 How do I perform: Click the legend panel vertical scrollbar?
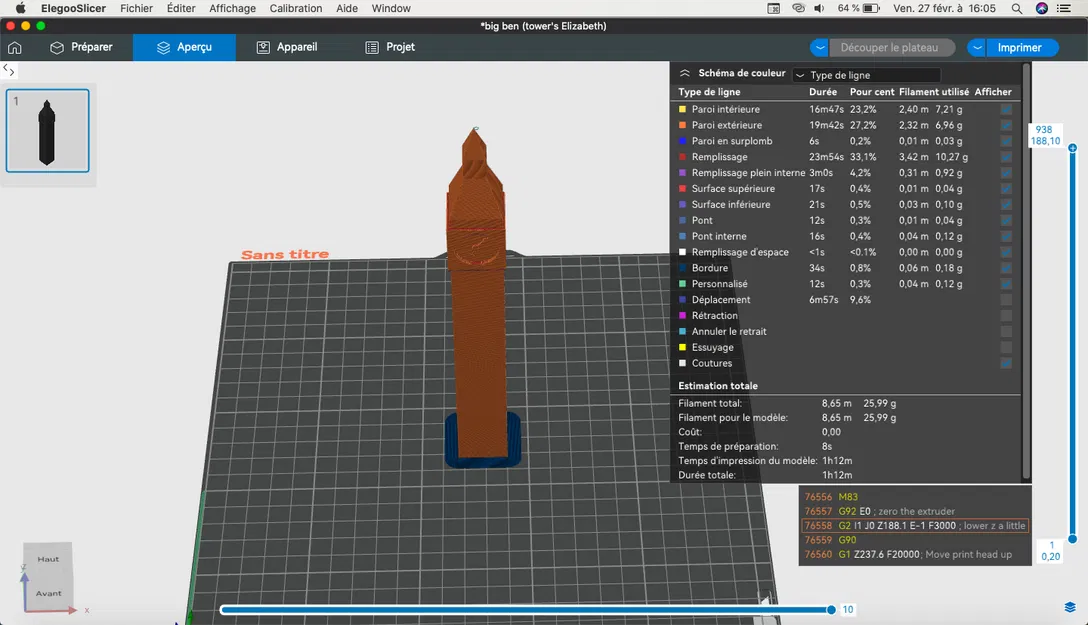pos(1026,271)
